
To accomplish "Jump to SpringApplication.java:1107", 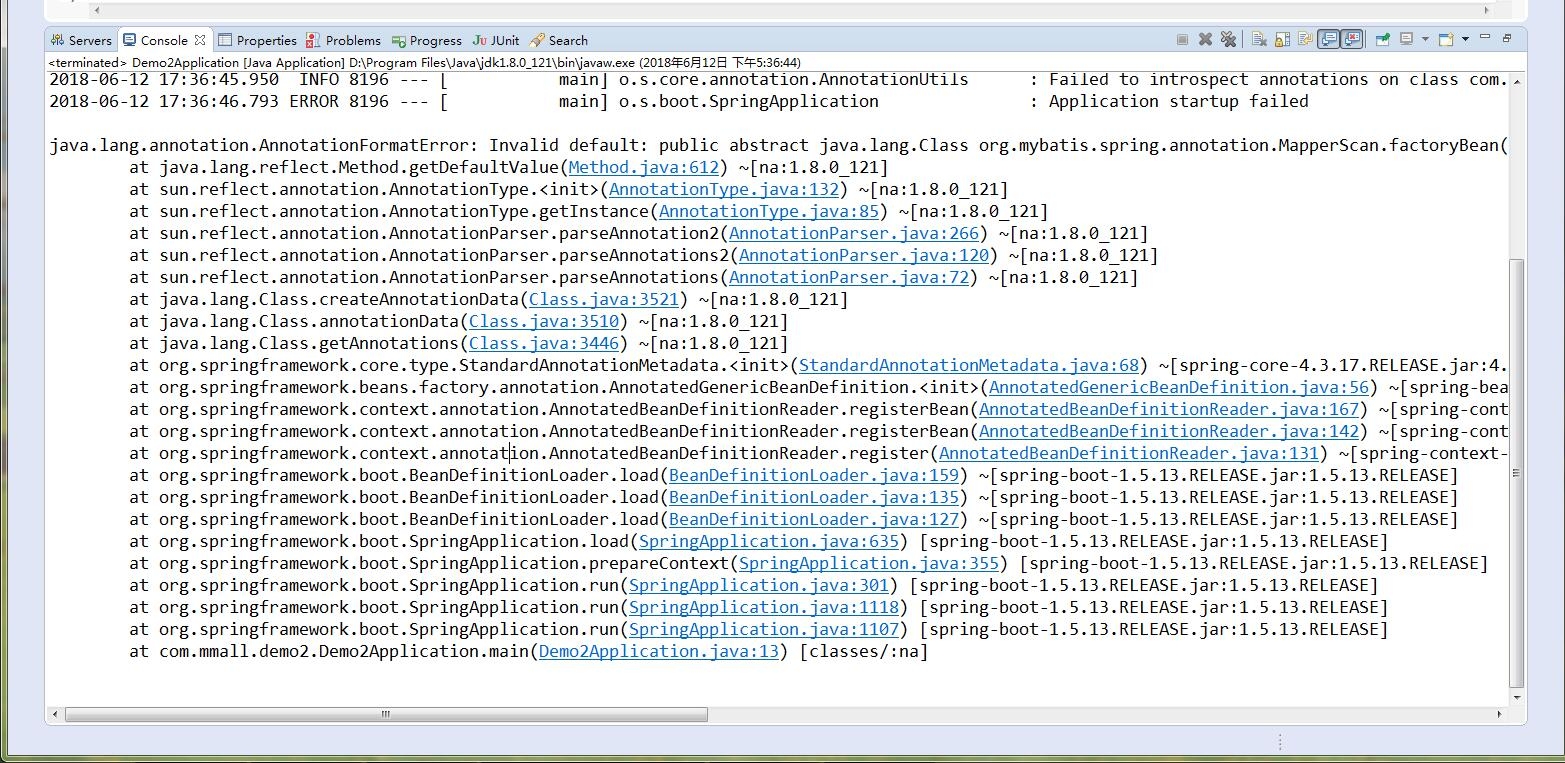I will point(764,629).
